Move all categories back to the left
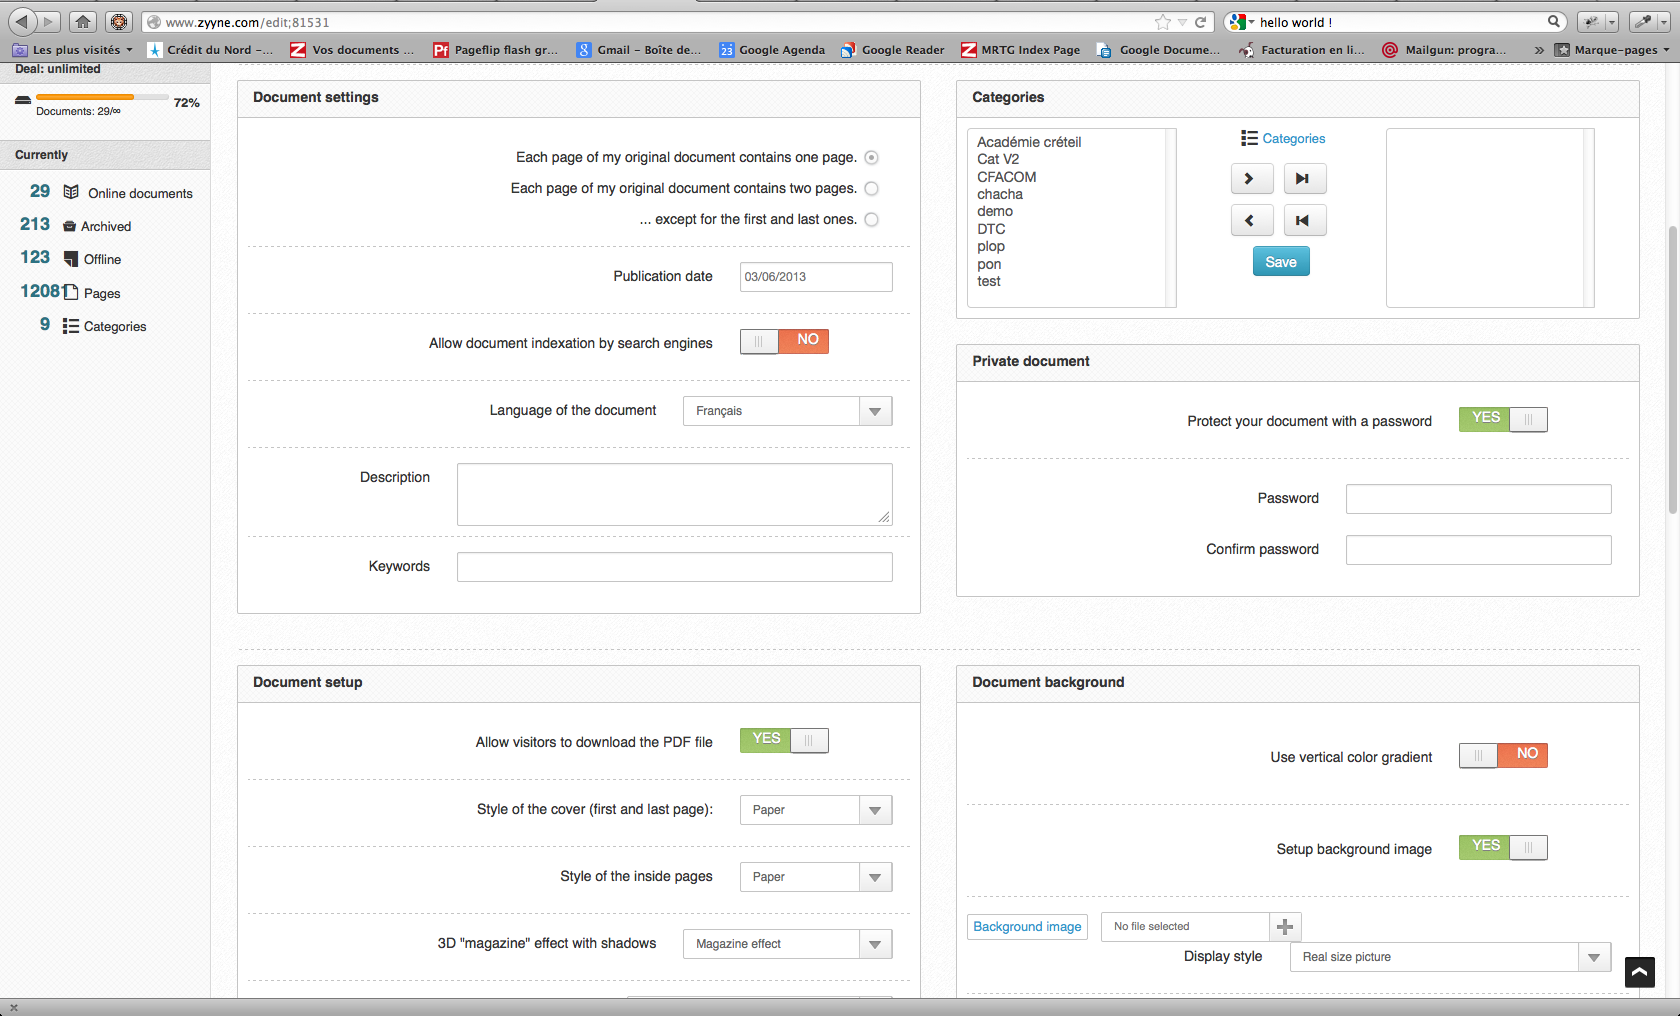1680x1016 pixels. (x=1305, y=221)
